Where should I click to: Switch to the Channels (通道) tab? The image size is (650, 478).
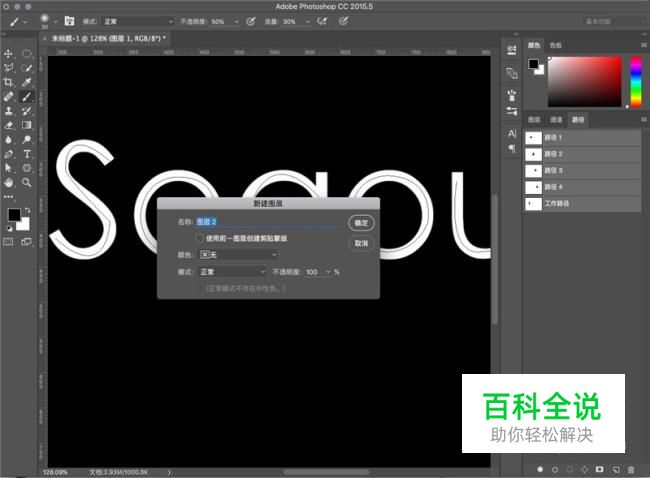tap(556, 120)
